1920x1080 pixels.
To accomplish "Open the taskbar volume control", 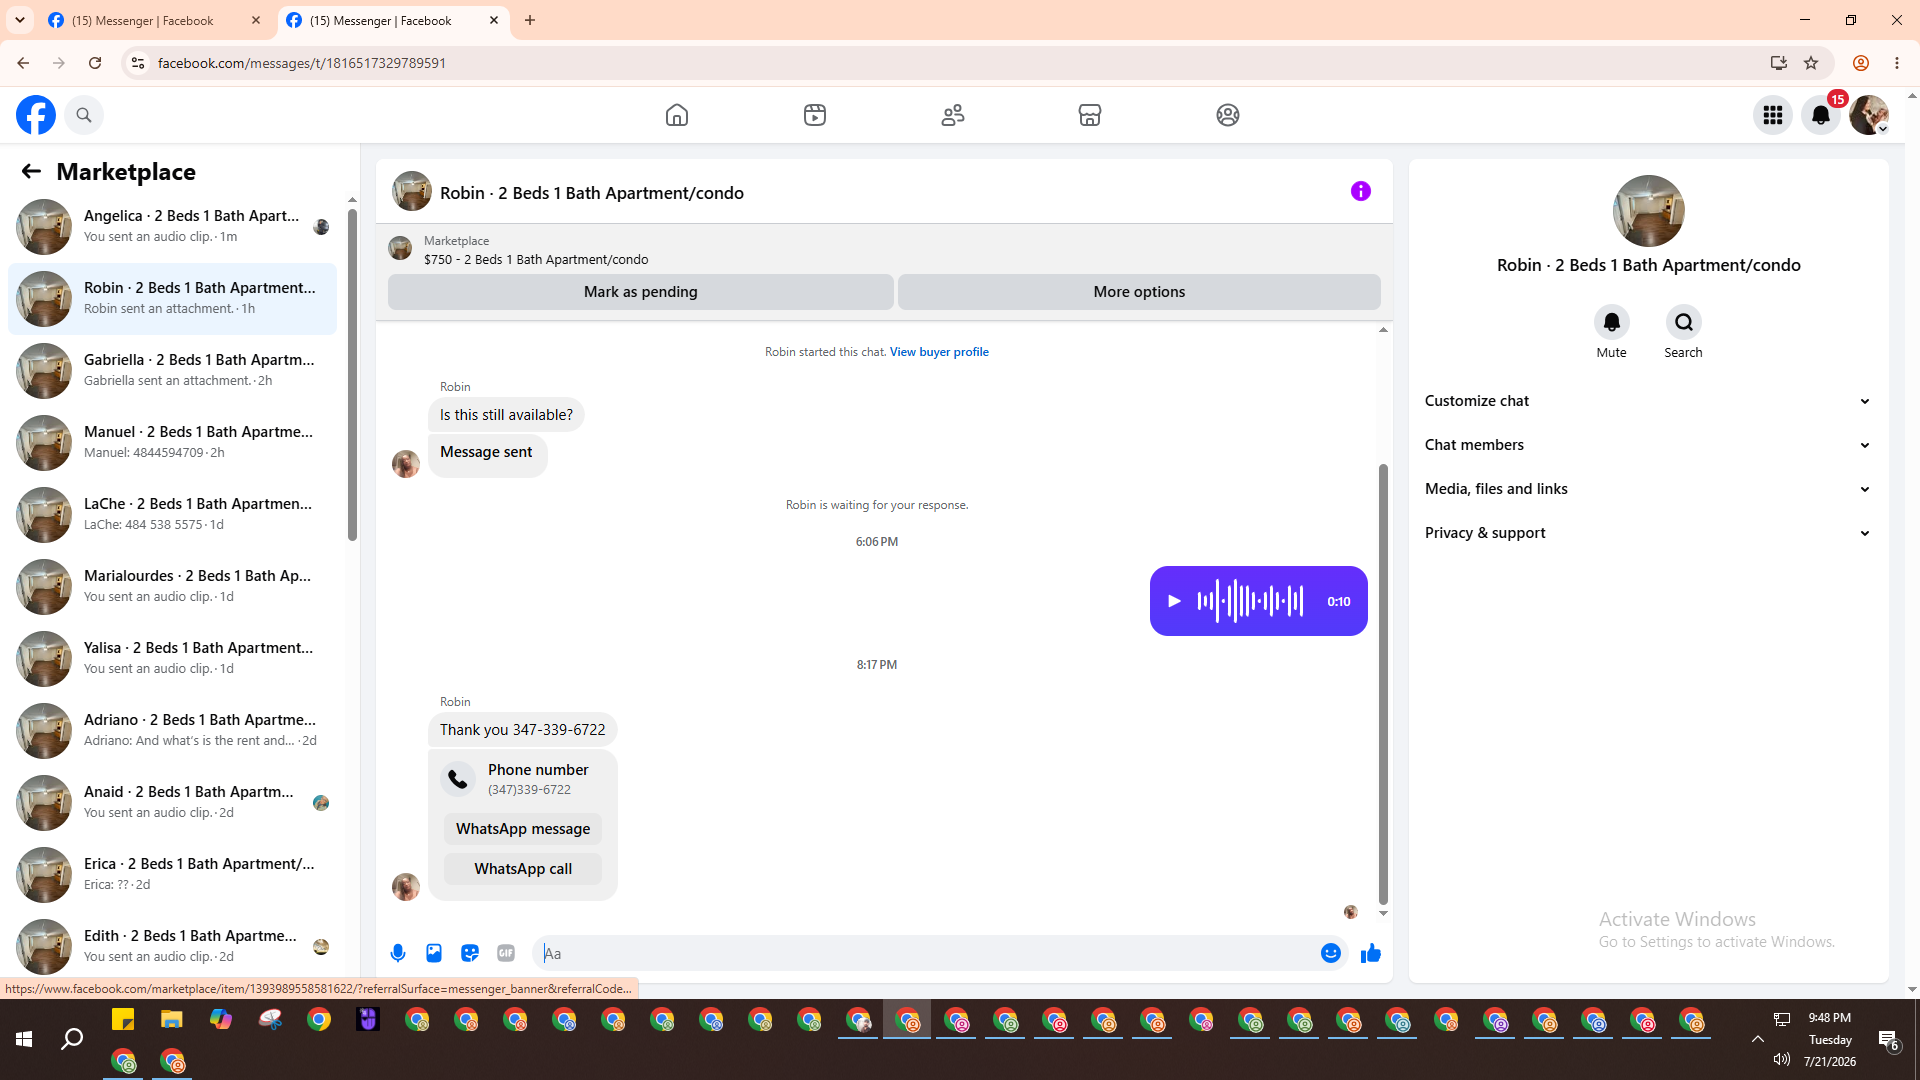I will [x=1782, y=1059].
